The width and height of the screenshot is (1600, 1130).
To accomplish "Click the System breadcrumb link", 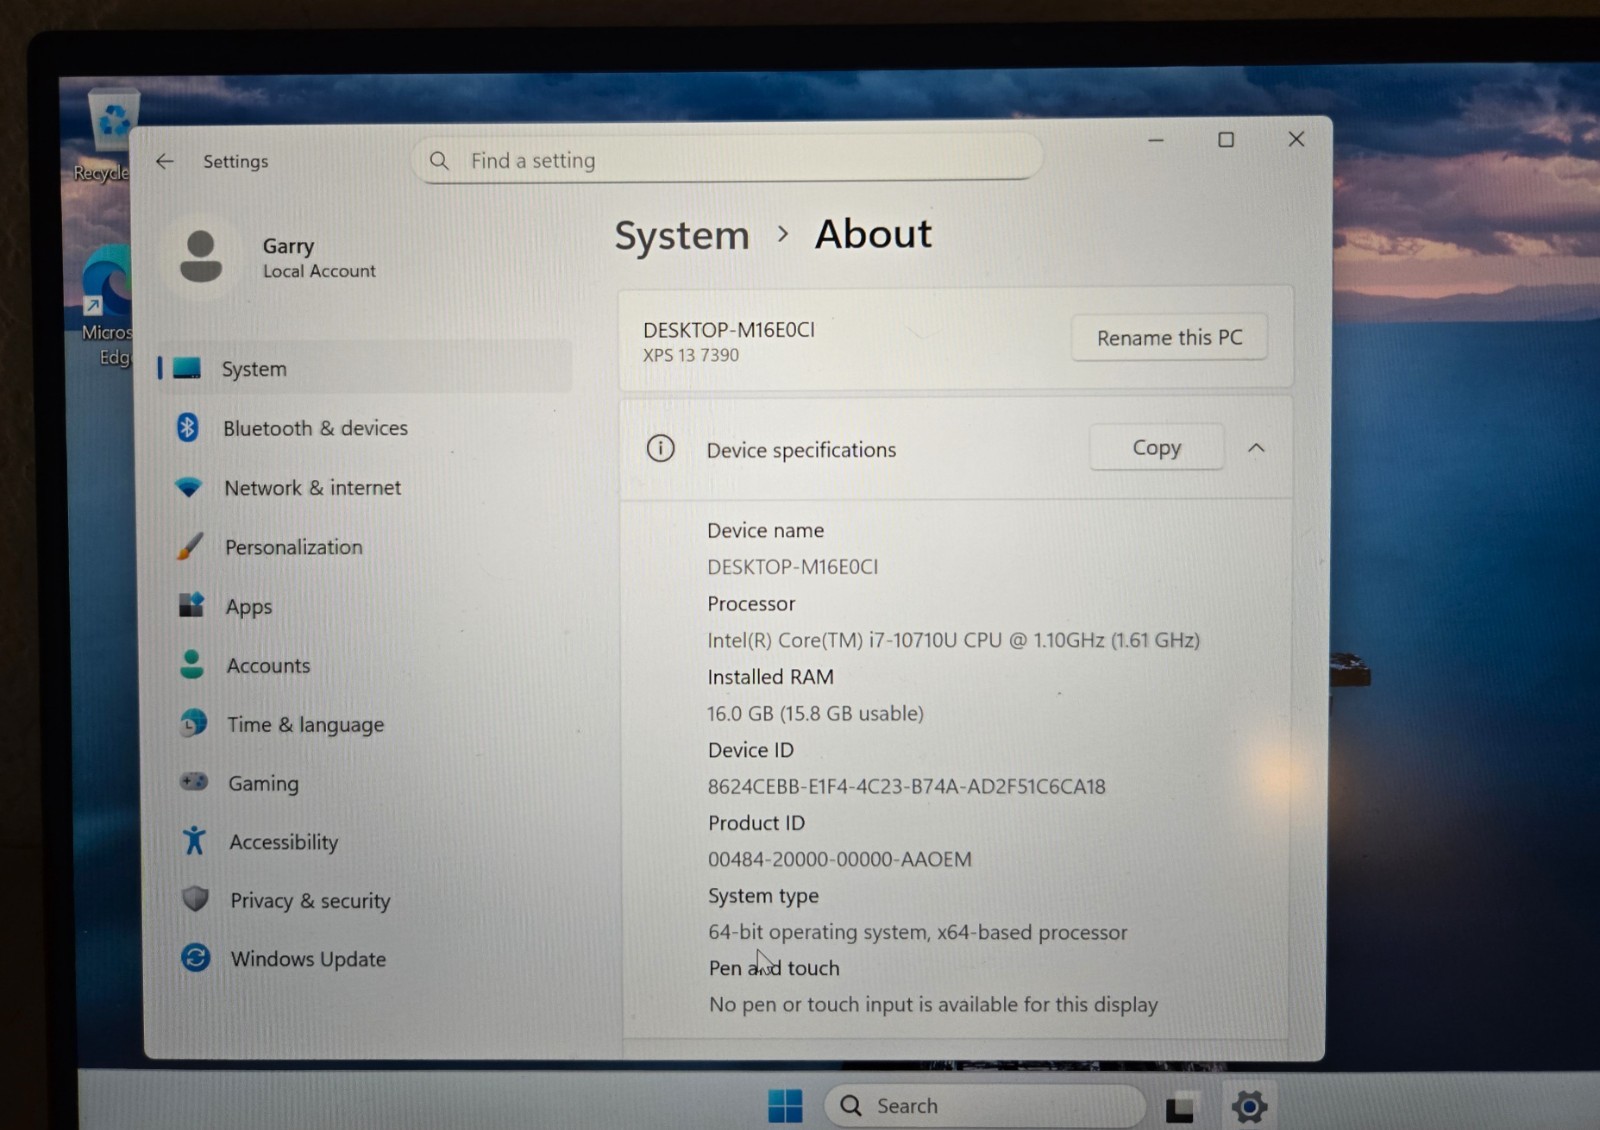I will pyautogui.click(x=681, y=236).
